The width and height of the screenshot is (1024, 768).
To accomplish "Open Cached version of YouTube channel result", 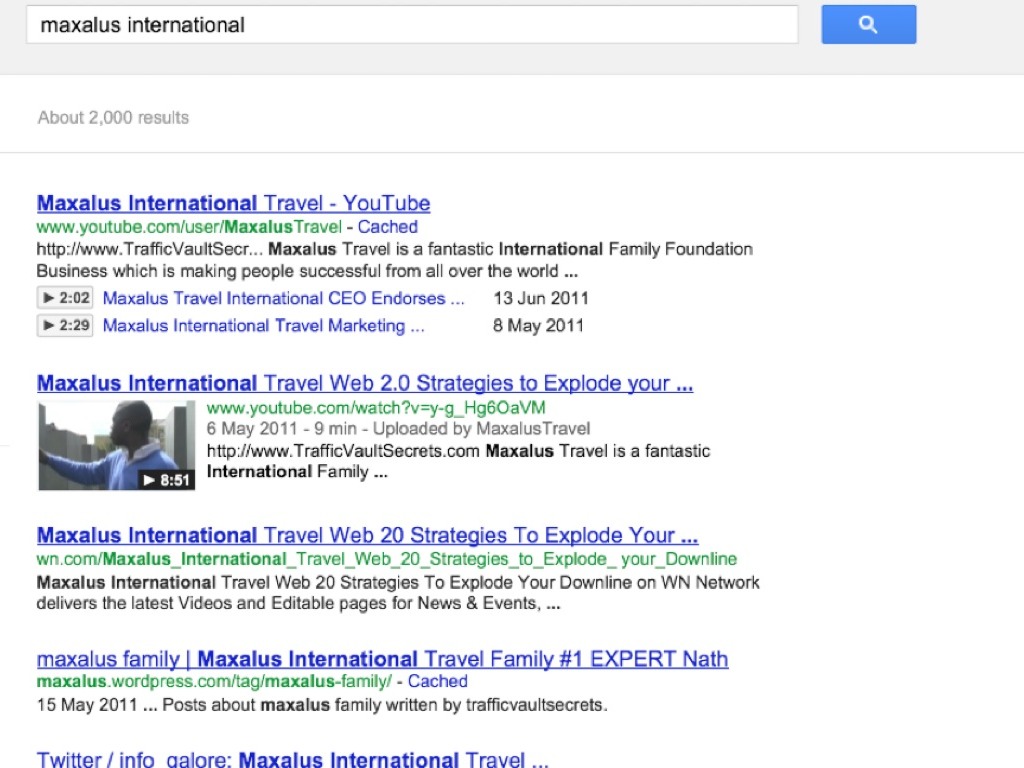I will pos(387,227).
